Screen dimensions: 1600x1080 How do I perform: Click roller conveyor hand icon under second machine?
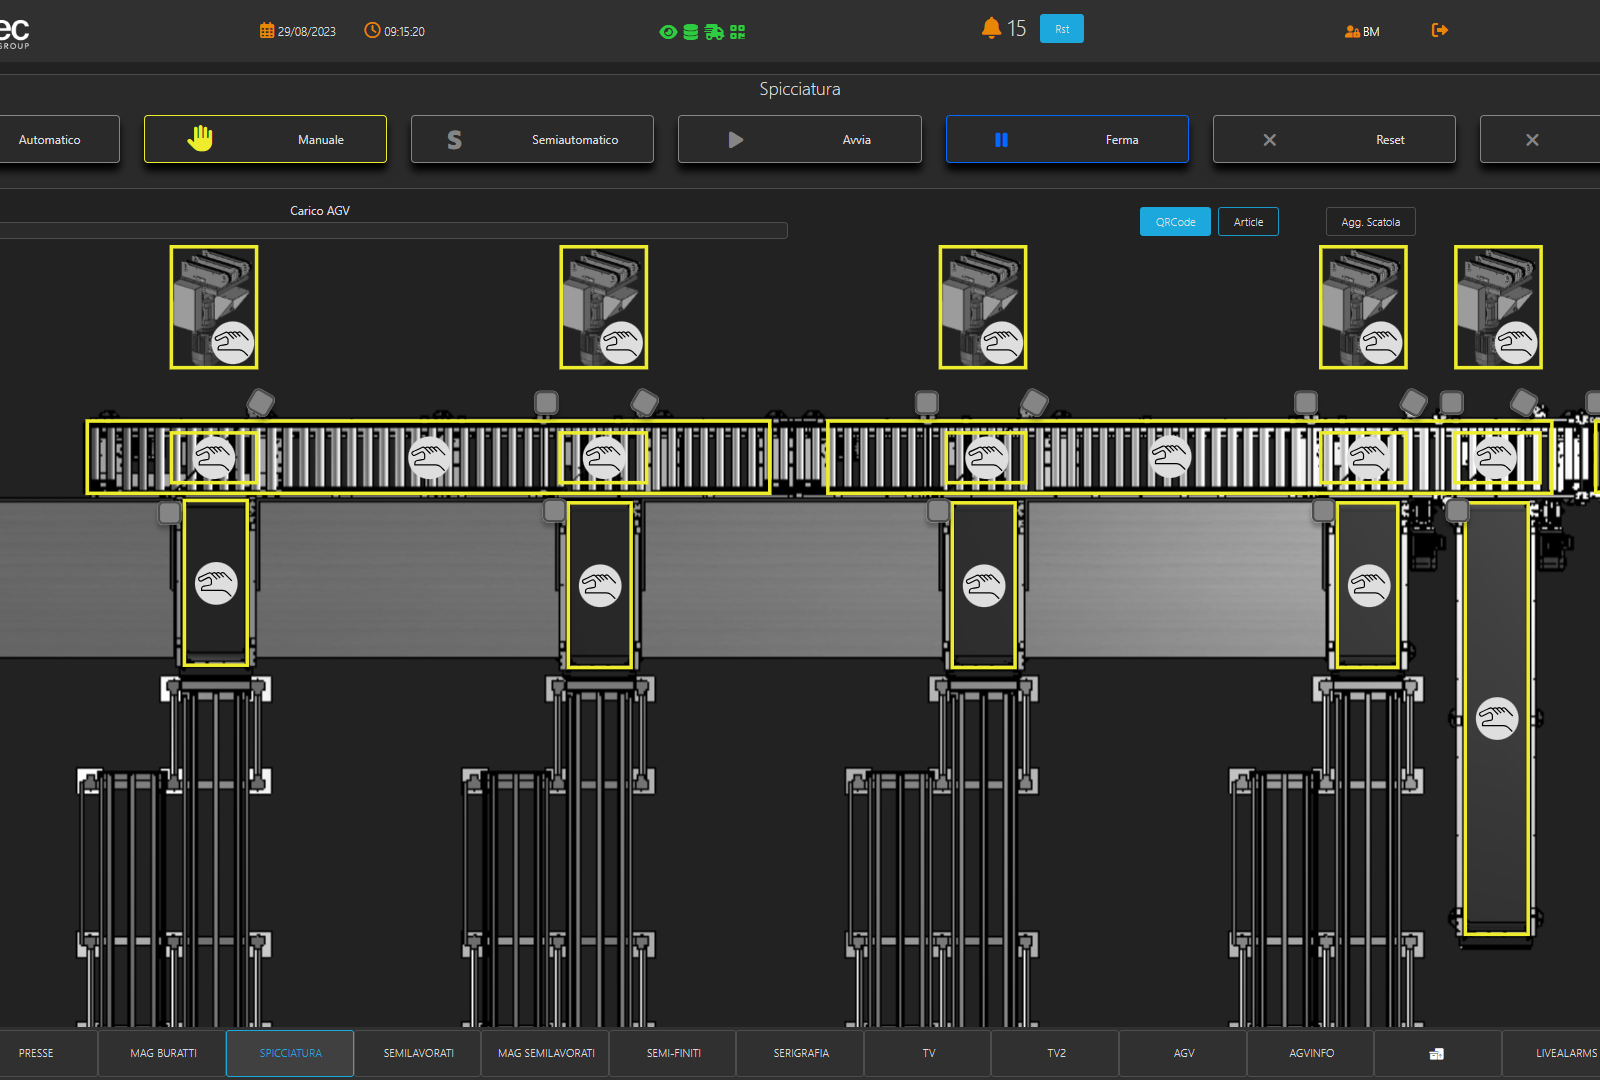[x=603, y=458]
